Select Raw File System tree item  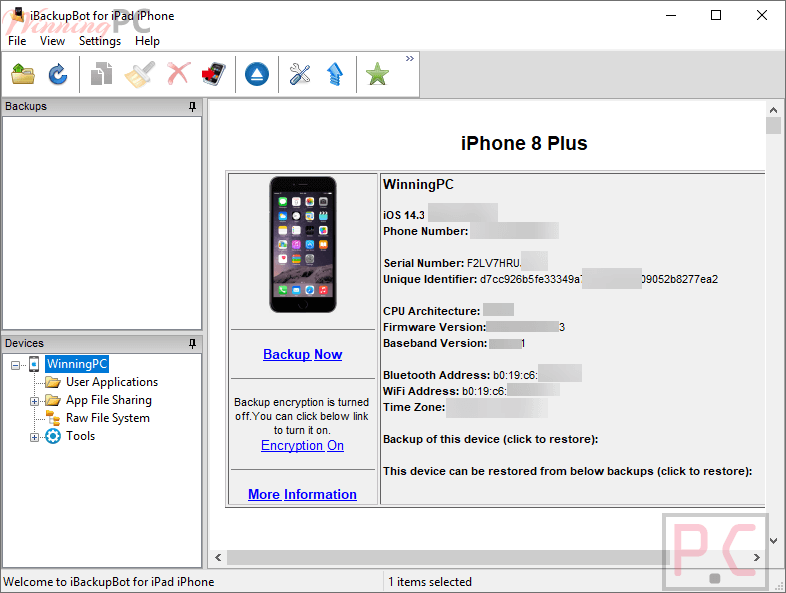point(108,418)
